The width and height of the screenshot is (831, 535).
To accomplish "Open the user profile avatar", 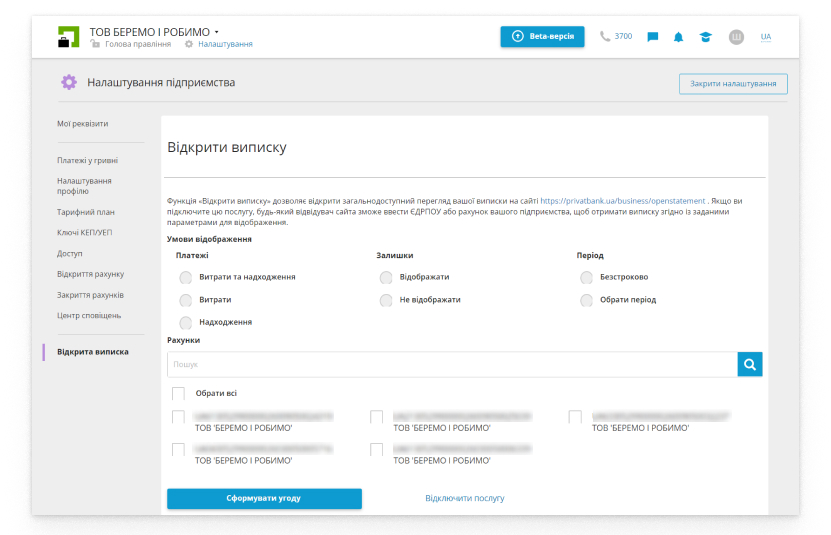I will (736, 37).
